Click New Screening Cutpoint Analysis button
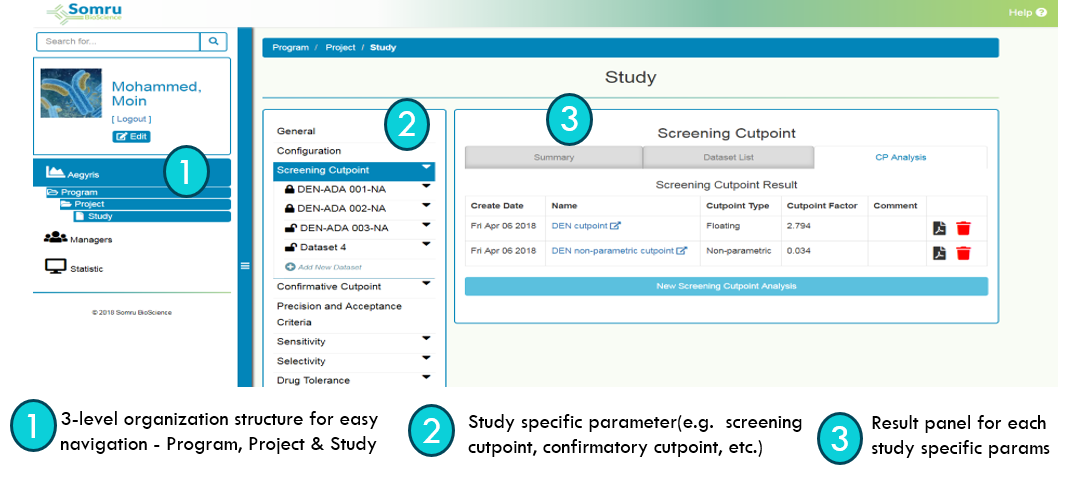The height and width of the screenshot is (484, 1080). coord(725,286)
